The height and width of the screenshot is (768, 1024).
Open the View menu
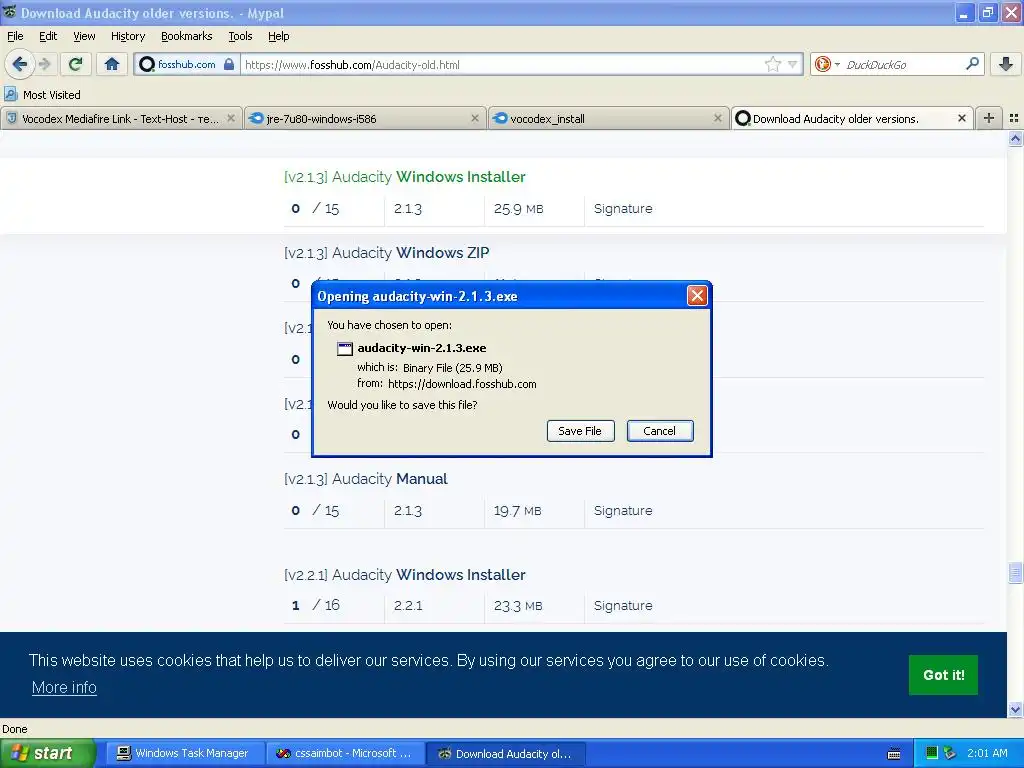[x=84, y=36]
